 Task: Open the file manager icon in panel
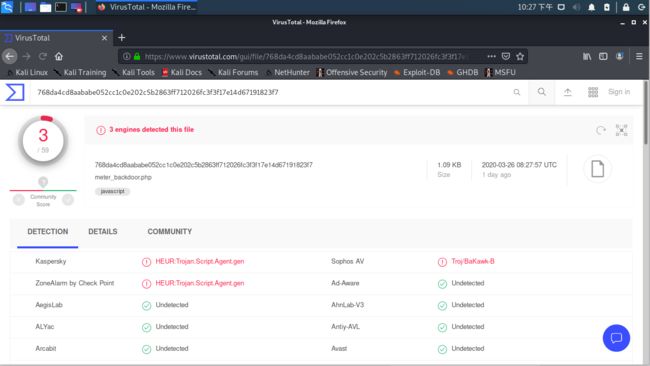click(45, 7)
